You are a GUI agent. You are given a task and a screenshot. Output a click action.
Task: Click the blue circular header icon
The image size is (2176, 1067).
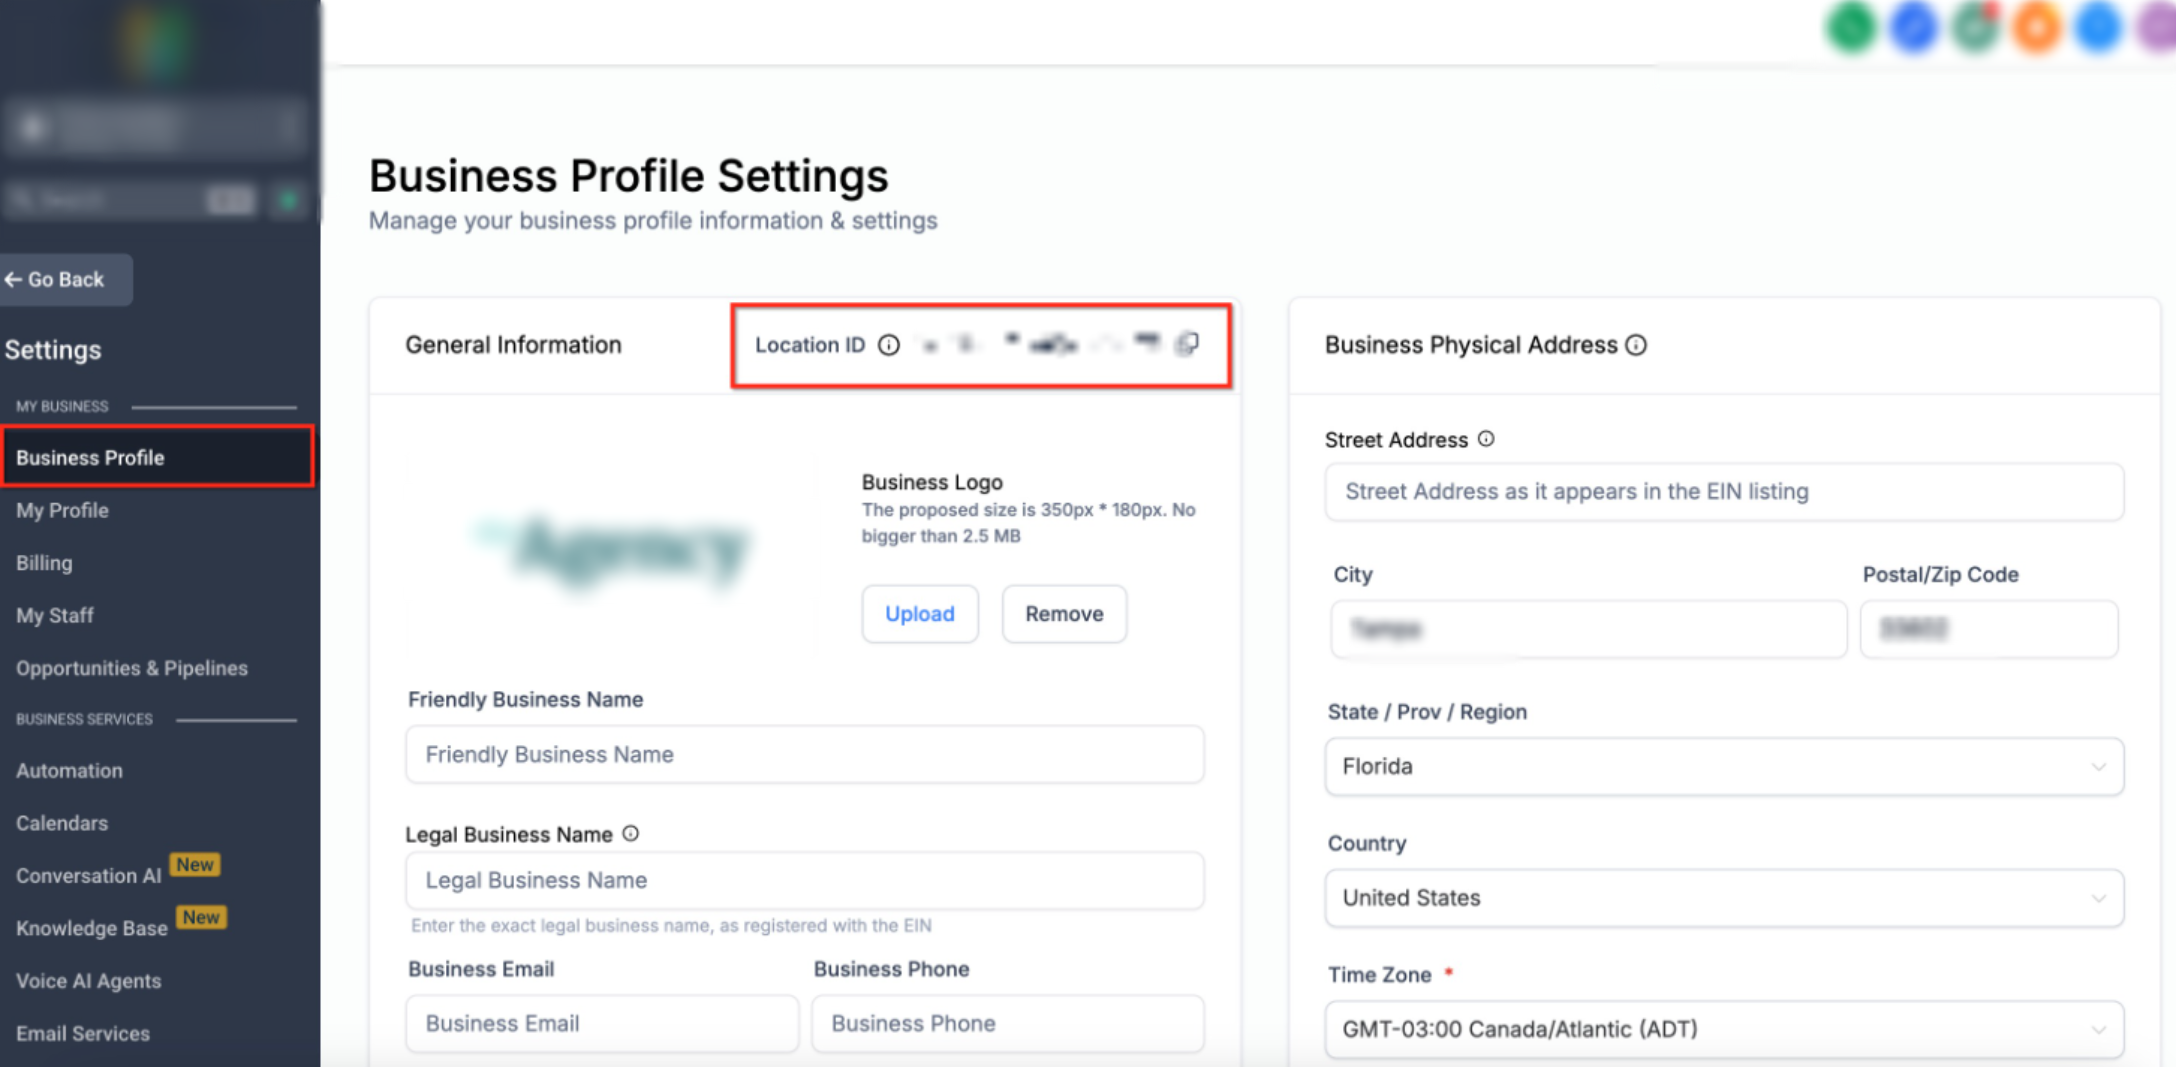click(x=1913, y=26)
